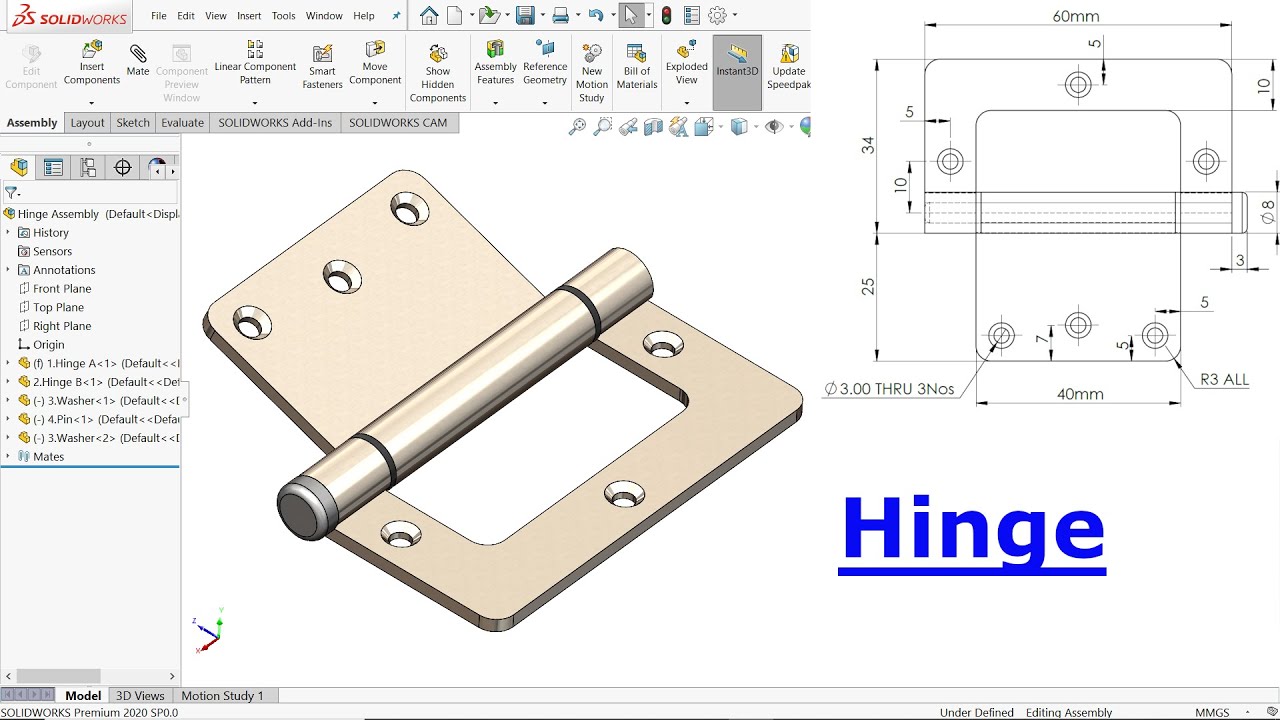Click the feature tree horizontal scrollbar
Screen dimensions: 1280x720
pos(58,676)
